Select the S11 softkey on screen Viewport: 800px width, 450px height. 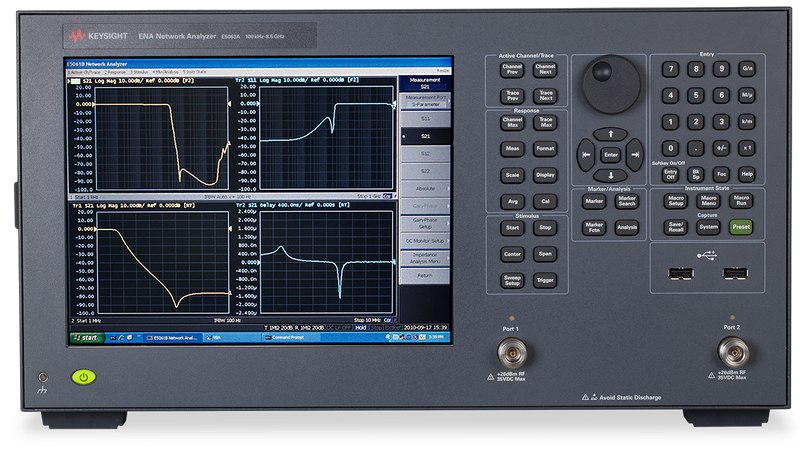425,117
